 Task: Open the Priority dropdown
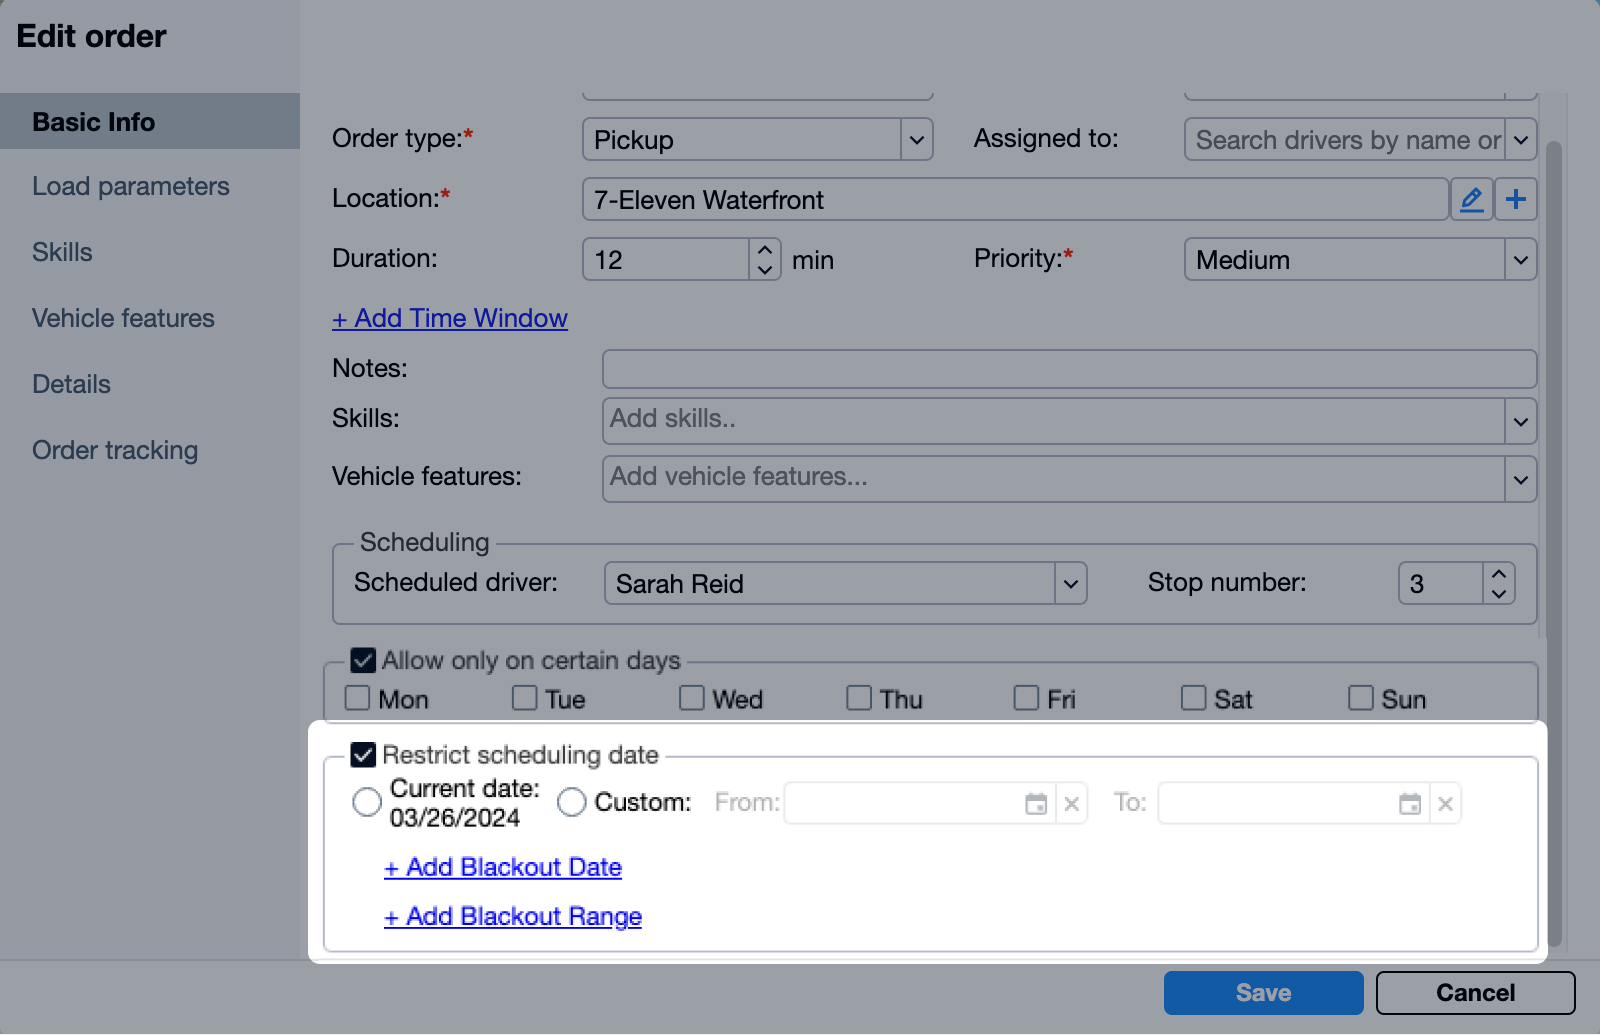coord(1520,260)
